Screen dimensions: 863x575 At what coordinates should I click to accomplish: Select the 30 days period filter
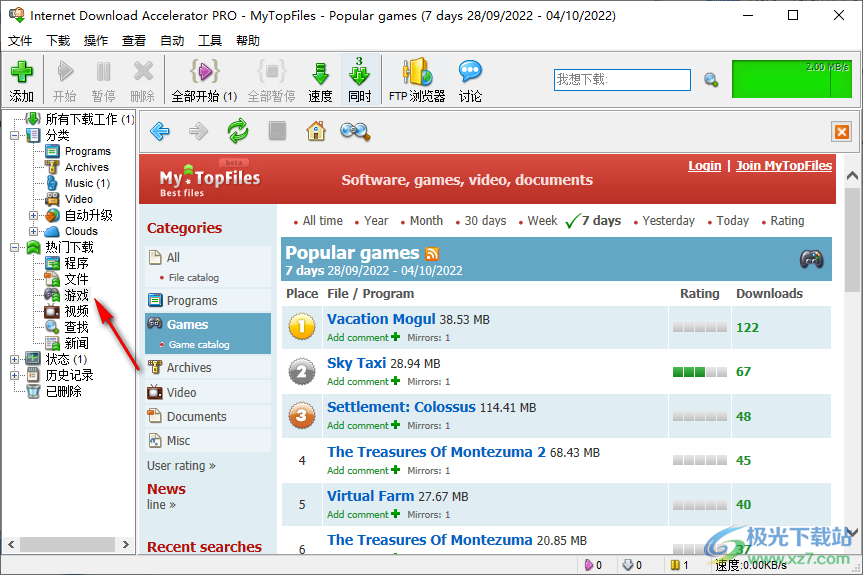(x=485, y=221)
